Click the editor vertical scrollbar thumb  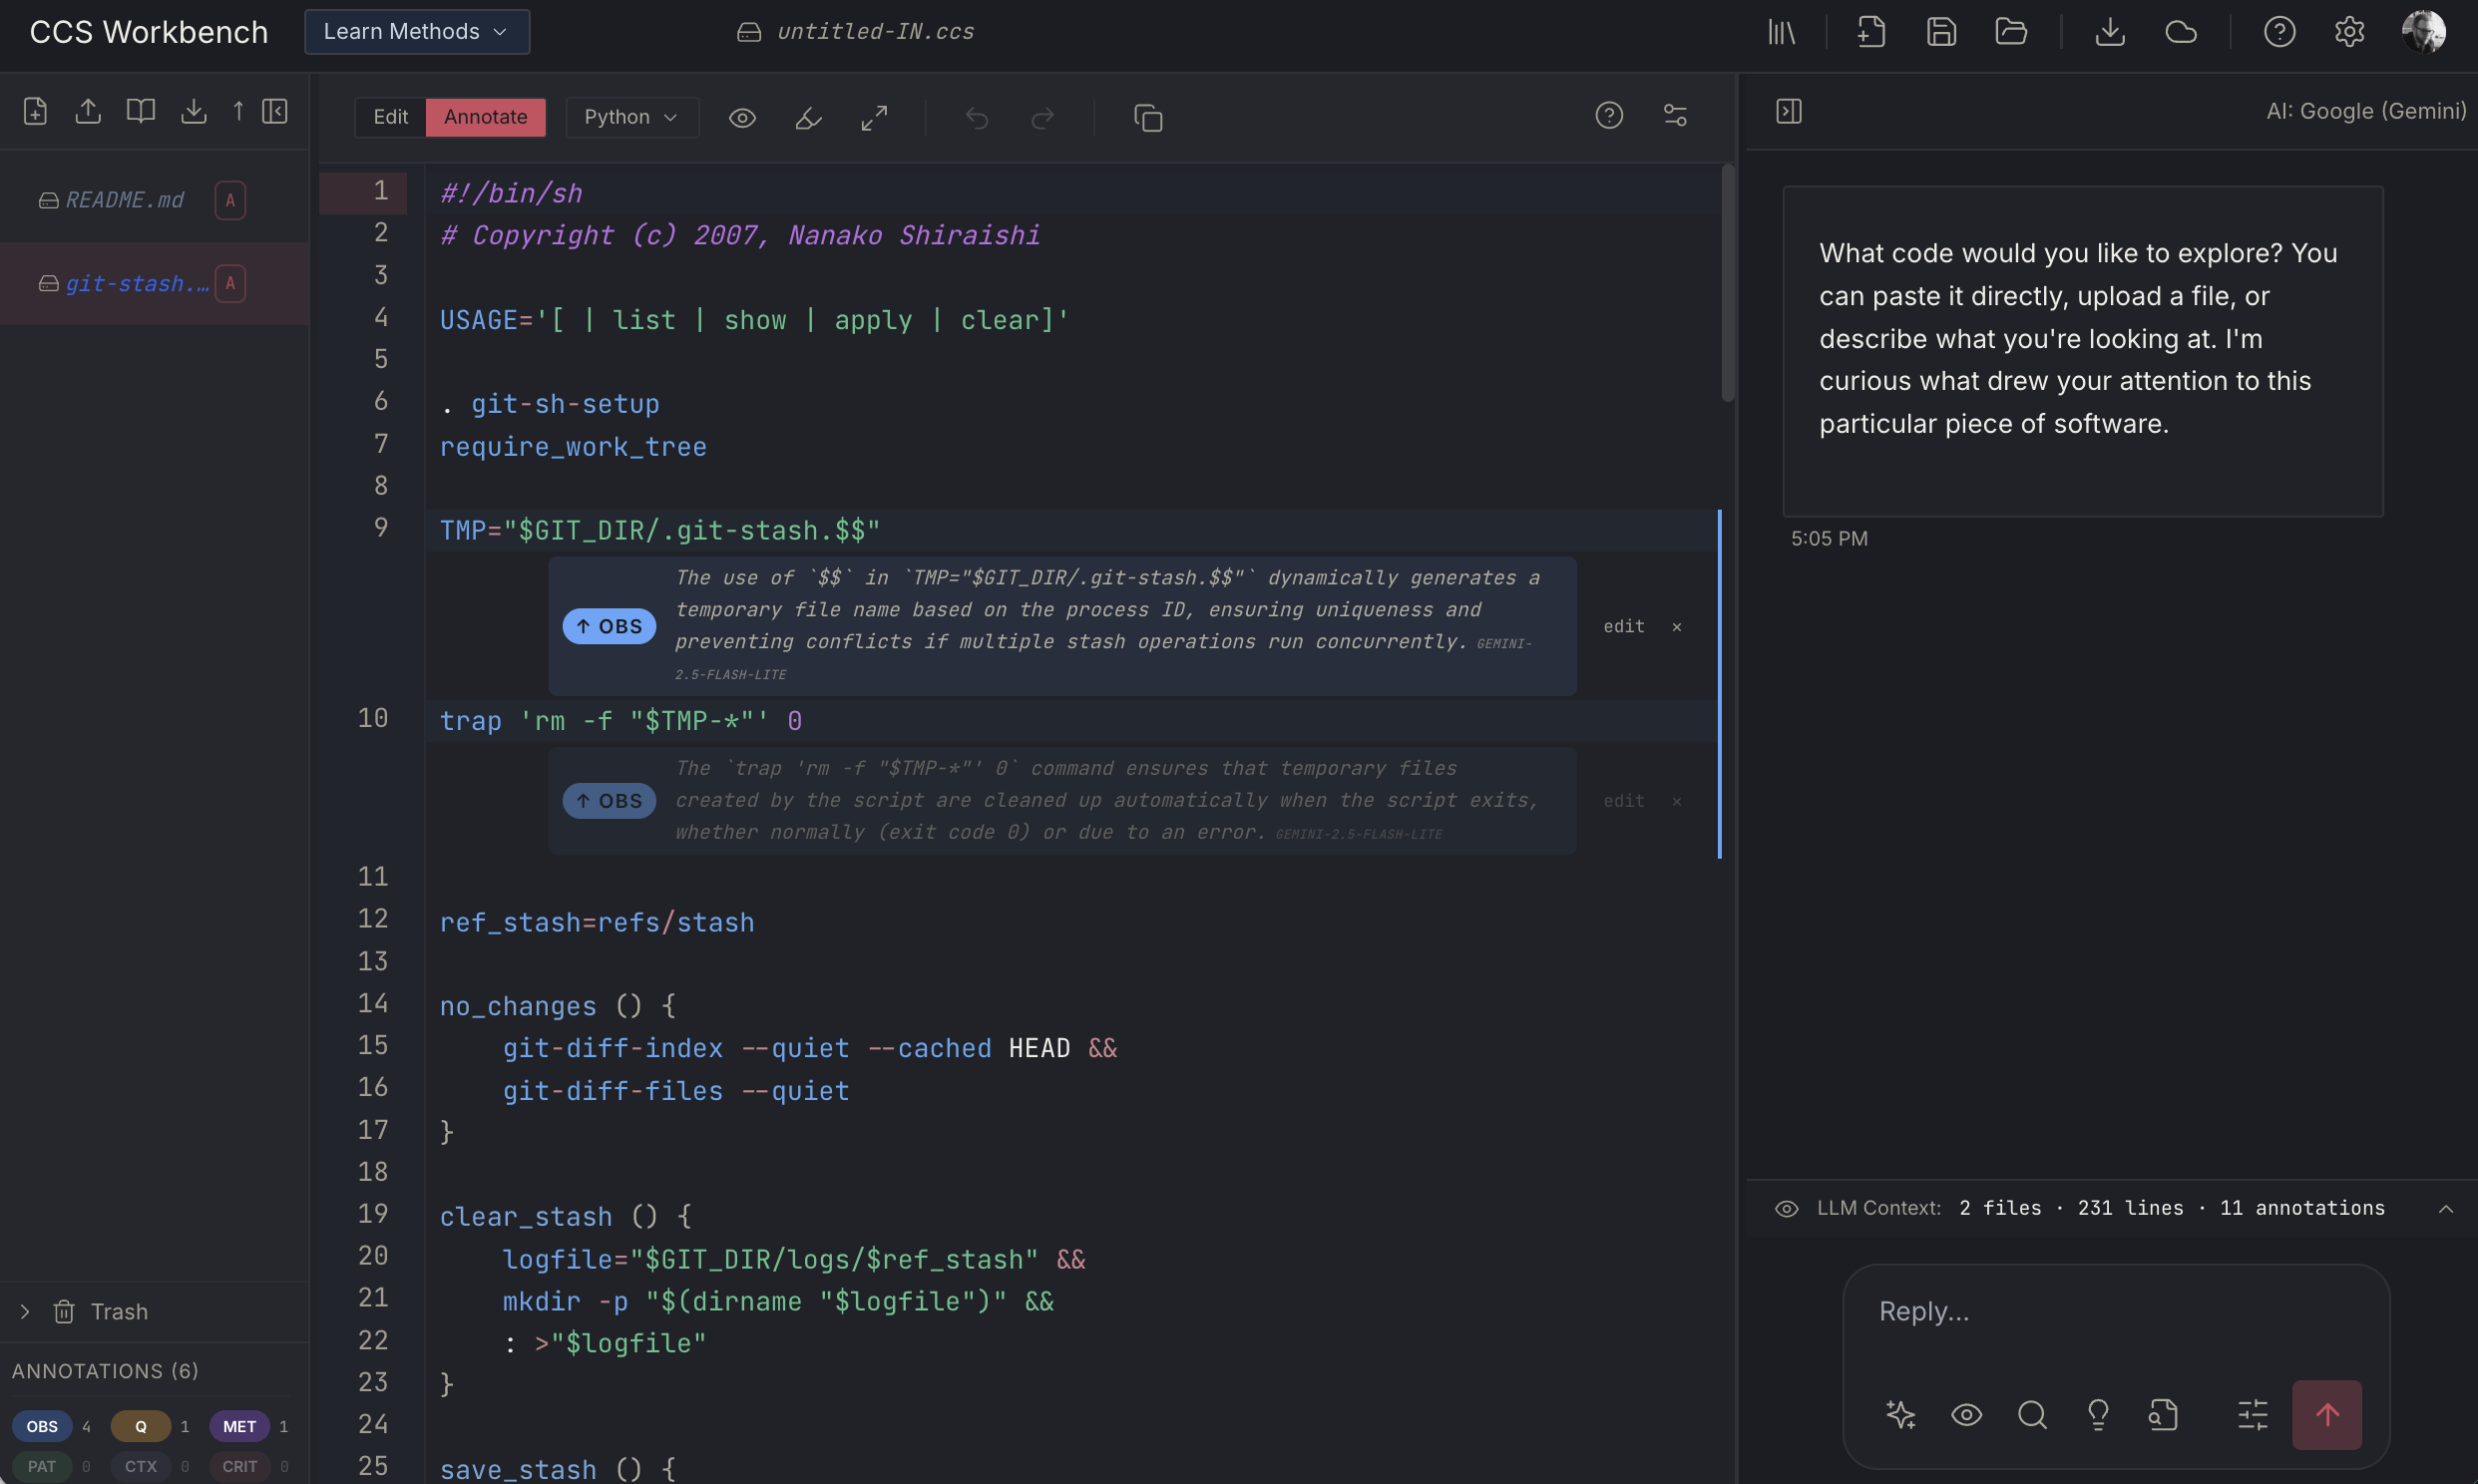tap(1727, 285)
